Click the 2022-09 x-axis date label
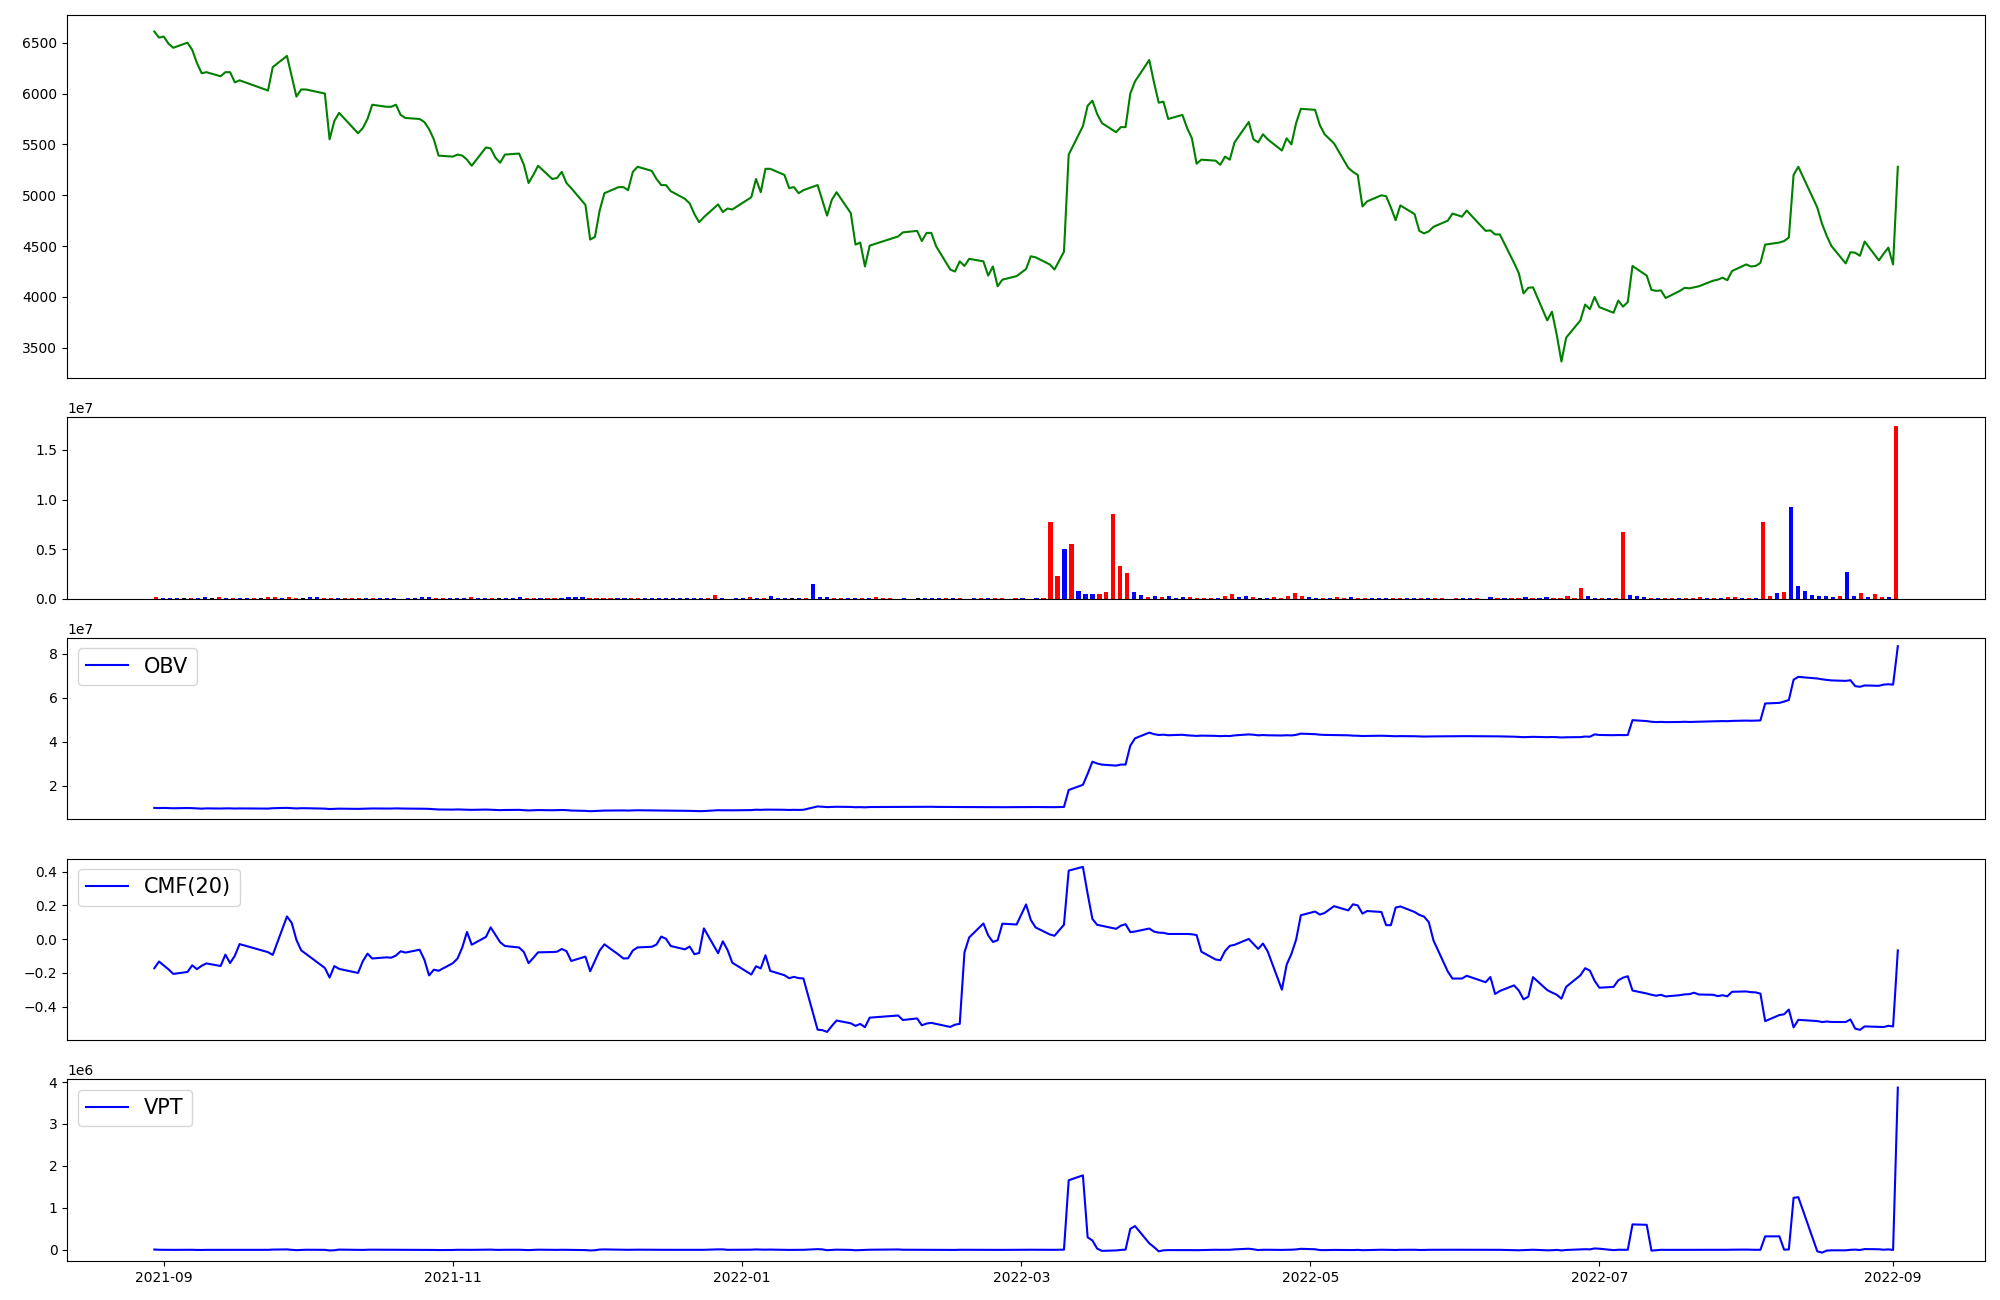 pyautogui.click(x=1894, y=1277)
